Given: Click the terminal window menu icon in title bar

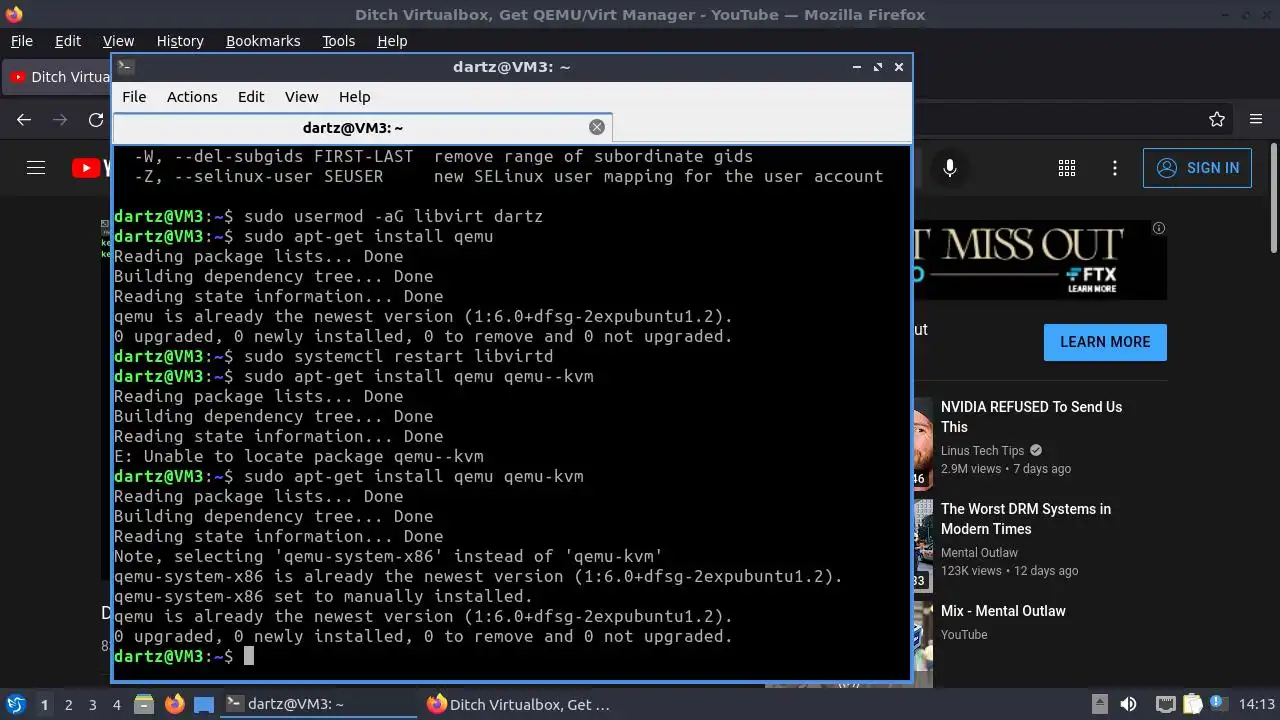Looking at the screenshot, I should pyautogui.click(x=125, y=67).
